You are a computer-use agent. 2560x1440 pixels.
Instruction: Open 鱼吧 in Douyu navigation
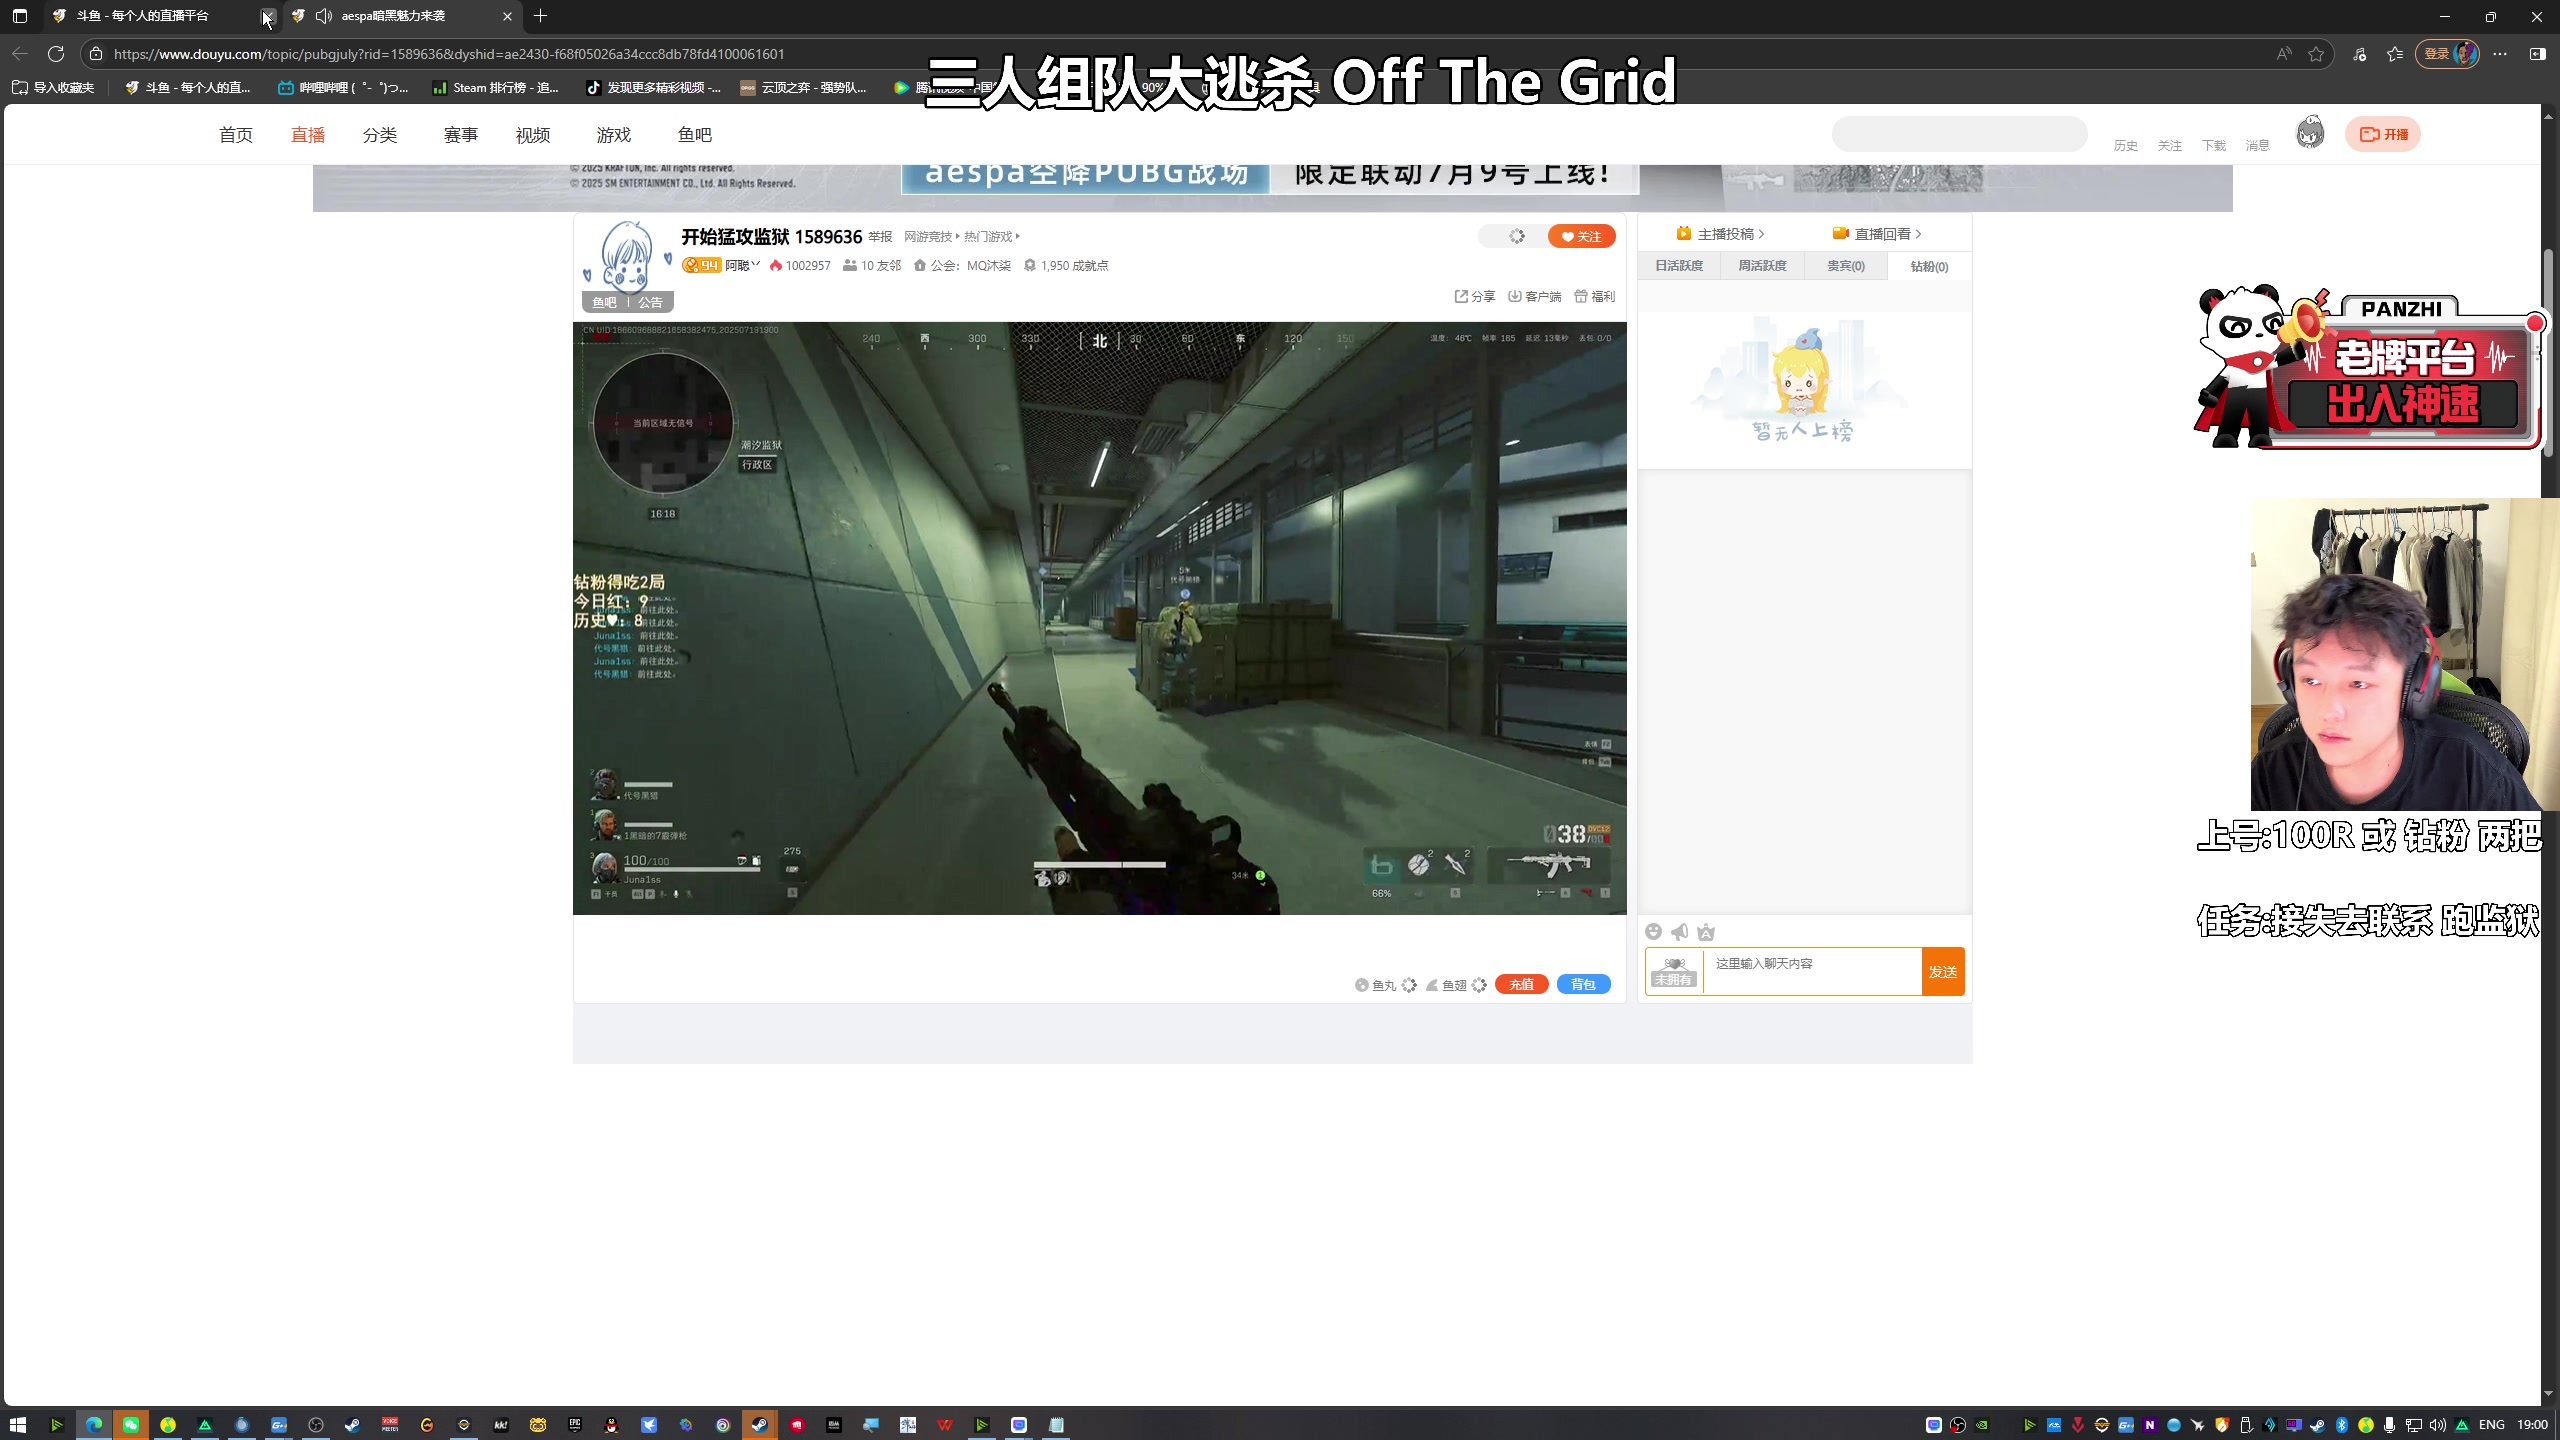click(695, 135)
